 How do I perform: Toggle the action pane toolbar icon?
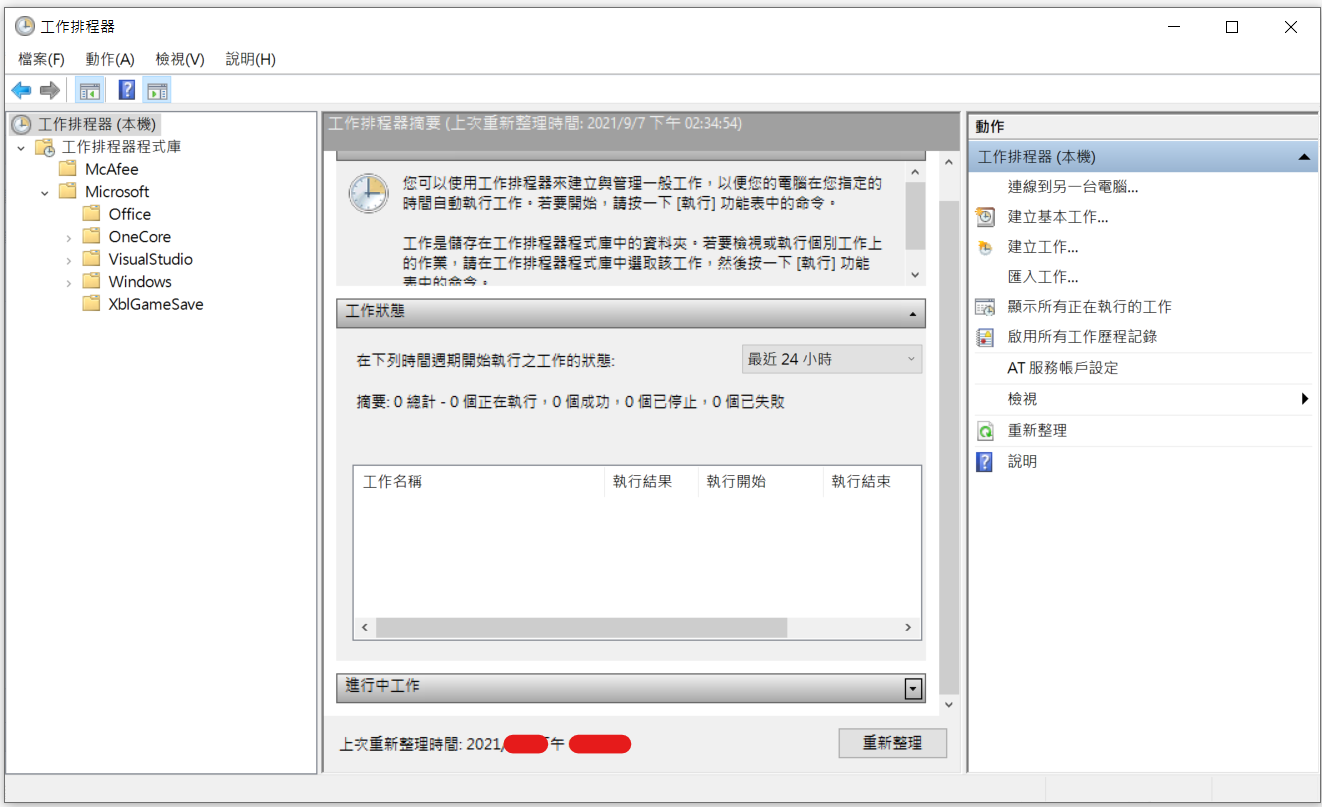pos(157,90)
